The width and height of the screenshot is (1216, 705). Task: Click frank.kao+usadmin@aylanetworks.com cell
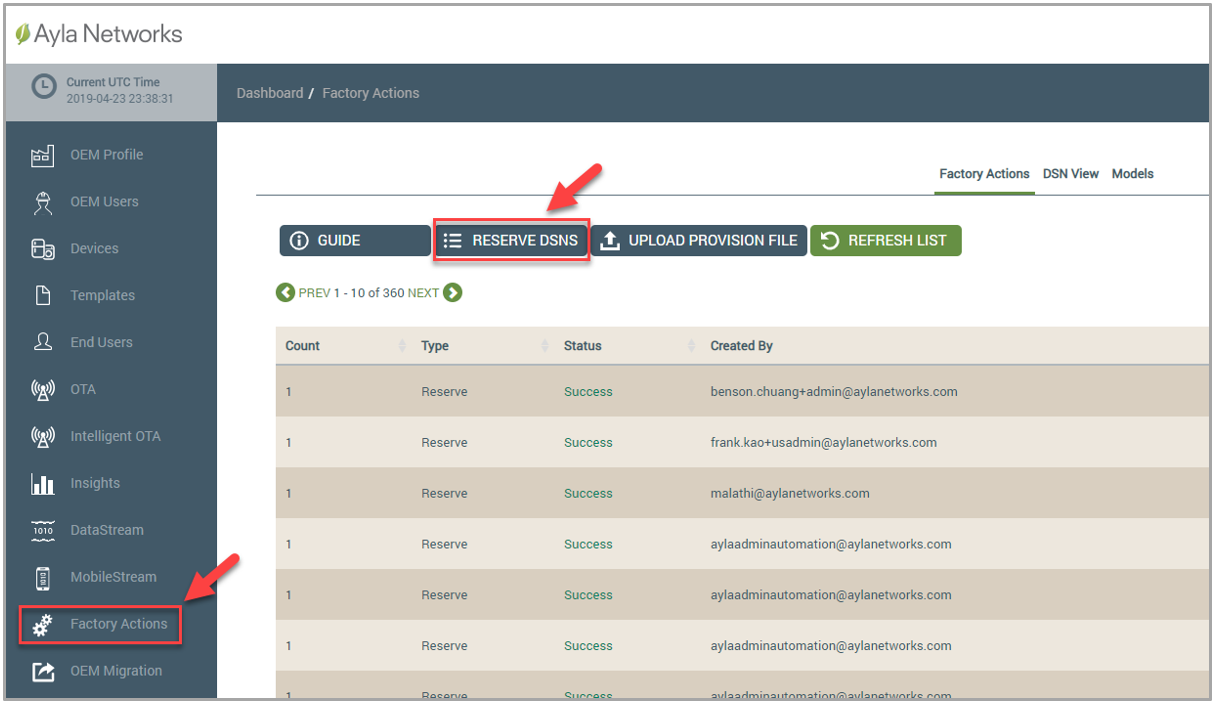tap(823, 443)
